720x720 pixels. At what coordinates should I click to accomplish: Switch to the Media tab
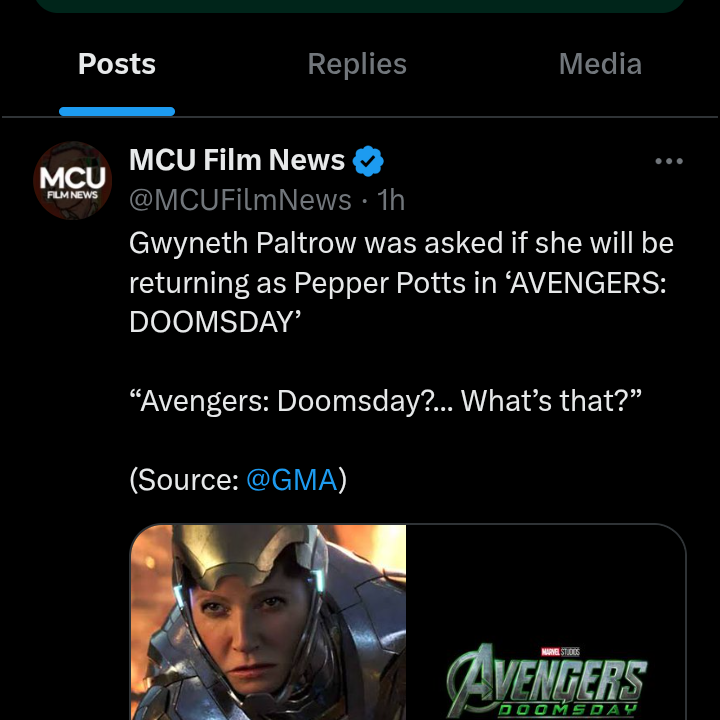[600, 64]
